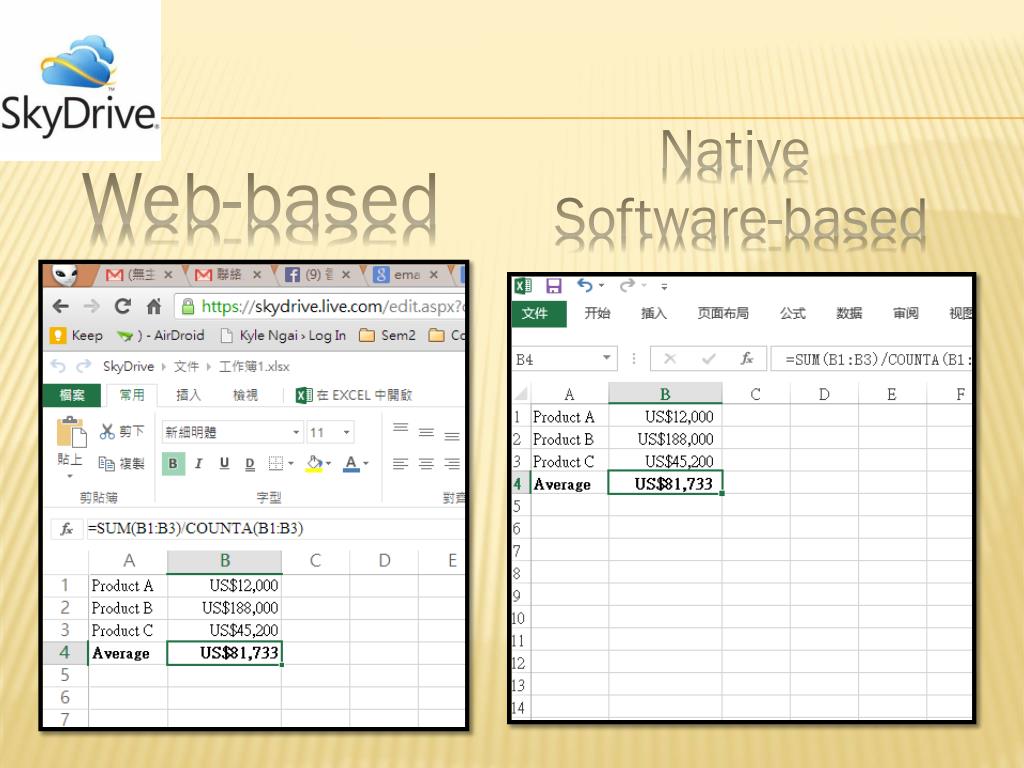Click the Redo arrow in native Excel

click(627, 285)
